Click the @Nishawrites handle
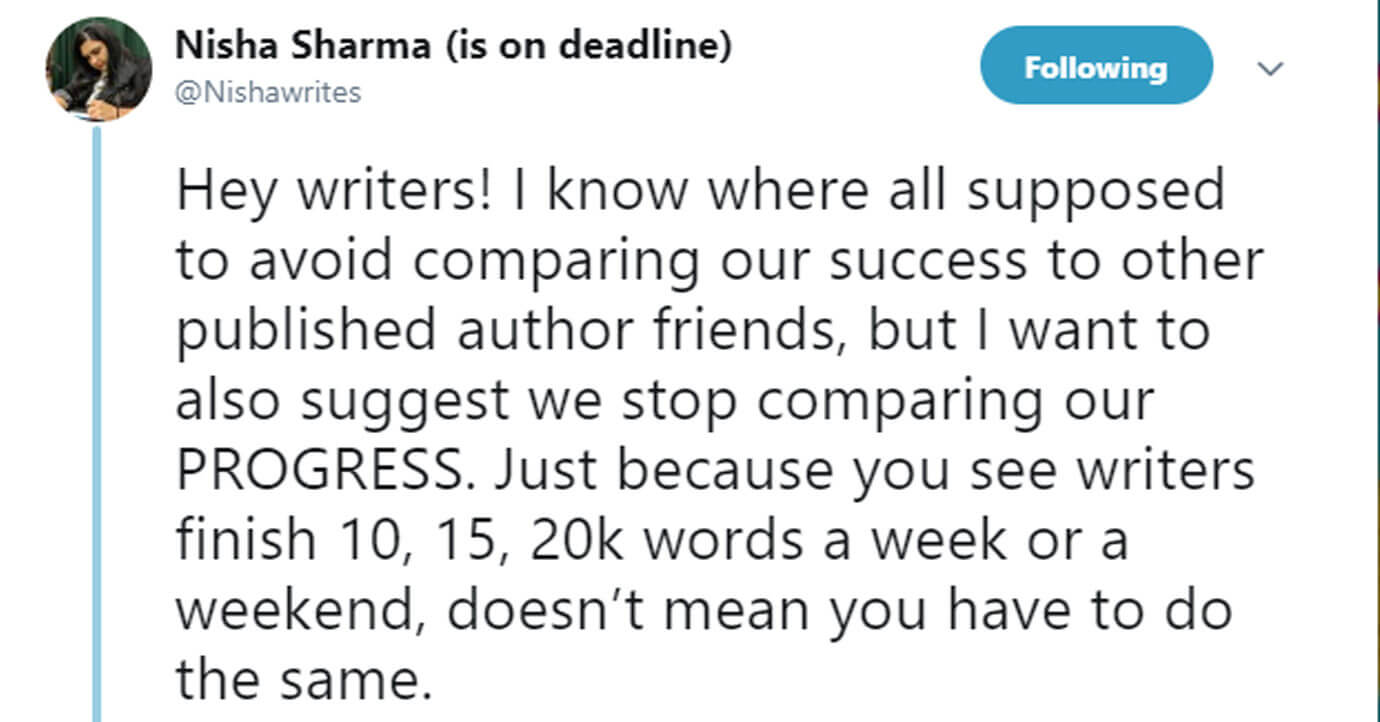1380x722 pixels. [x=268, y=93]
